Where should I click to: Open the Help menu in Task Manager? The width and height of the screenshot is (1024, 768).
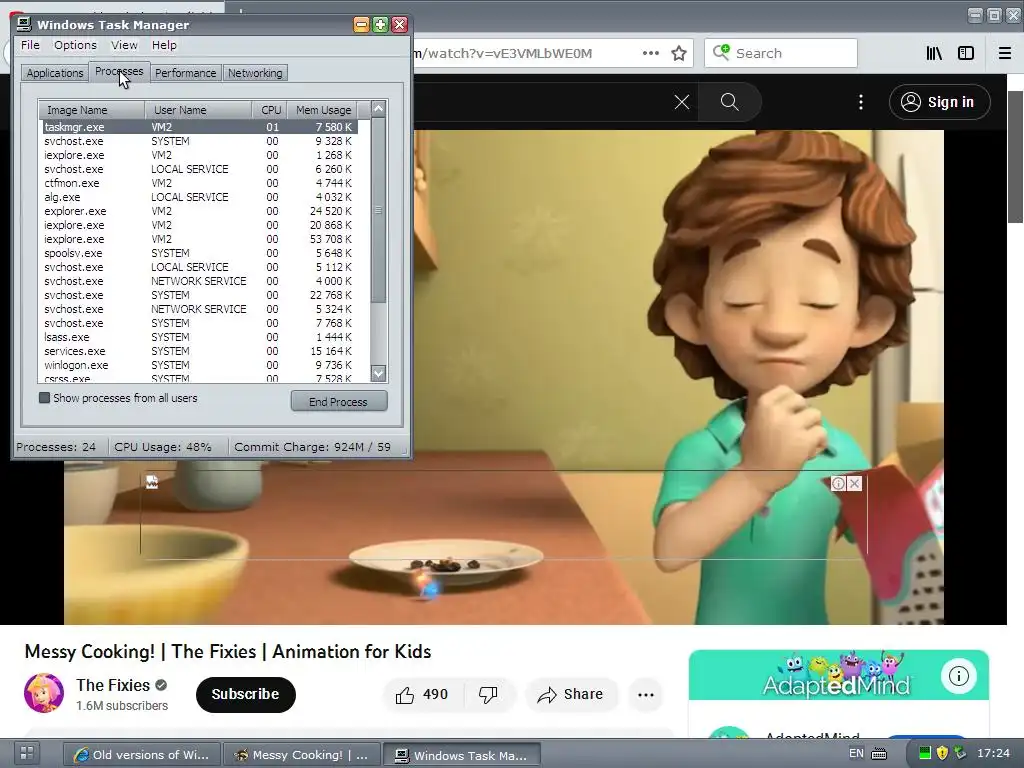[x=164, y=45]
